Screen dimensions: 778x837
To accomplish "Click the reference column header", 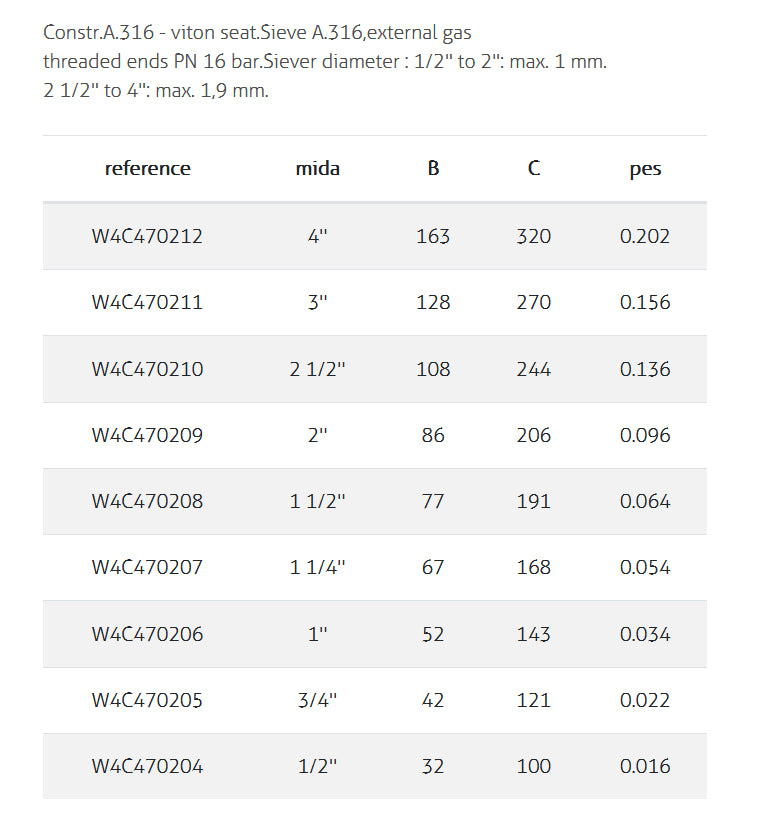I will (147, 169).
